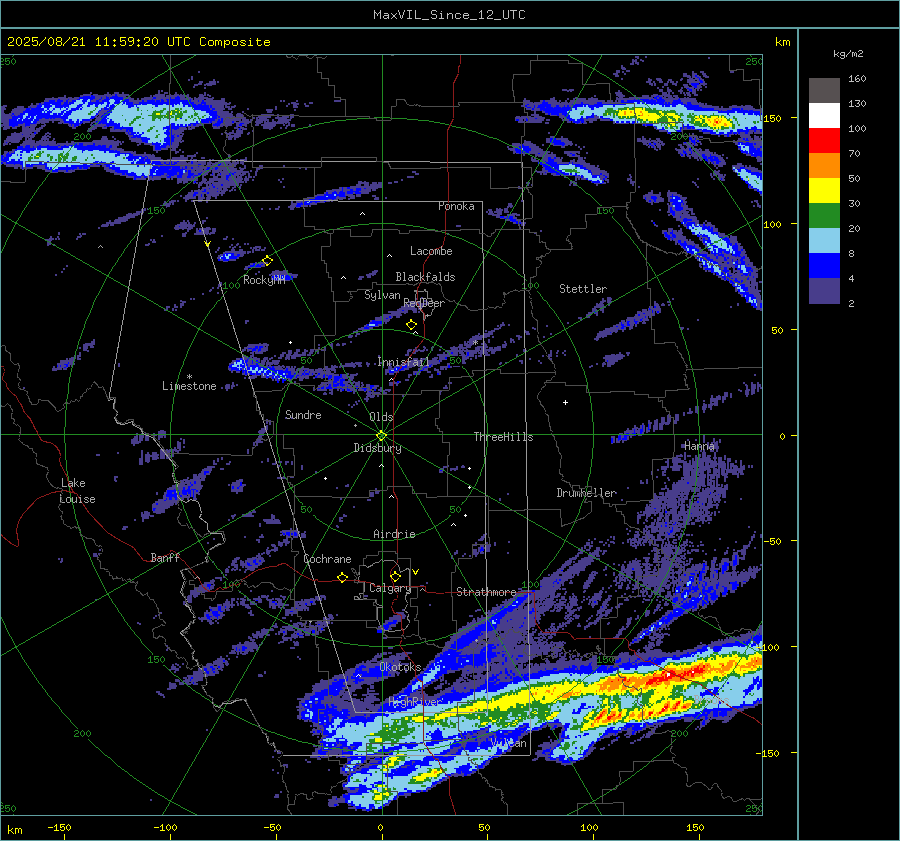The image size is (900, 841).
Task: Click the Innisfail city label
Action: 403,362
